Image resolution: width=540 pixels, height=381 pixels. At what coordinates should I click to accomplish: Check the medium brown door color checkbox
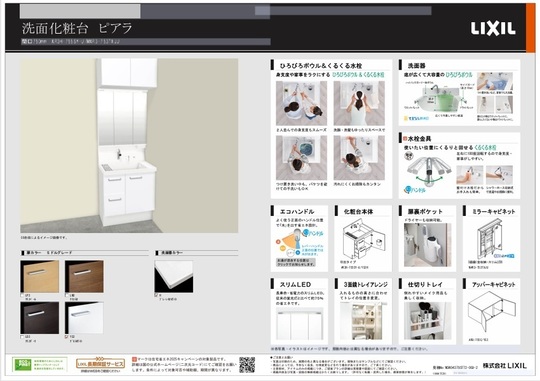[67, 296]
